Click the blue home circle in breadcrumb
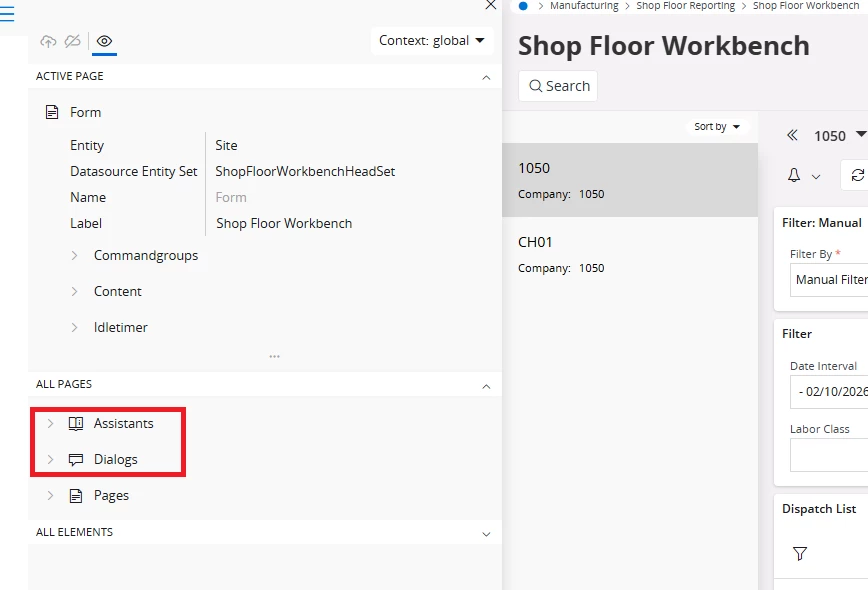Screen dimensions: 868x590 point(523,6)
